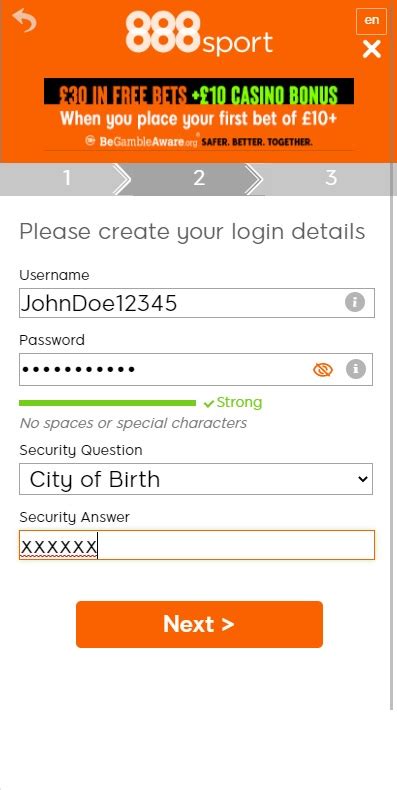The image size is (397, 790).
Task: Open the Security Question dropdown
Action: 196,479
